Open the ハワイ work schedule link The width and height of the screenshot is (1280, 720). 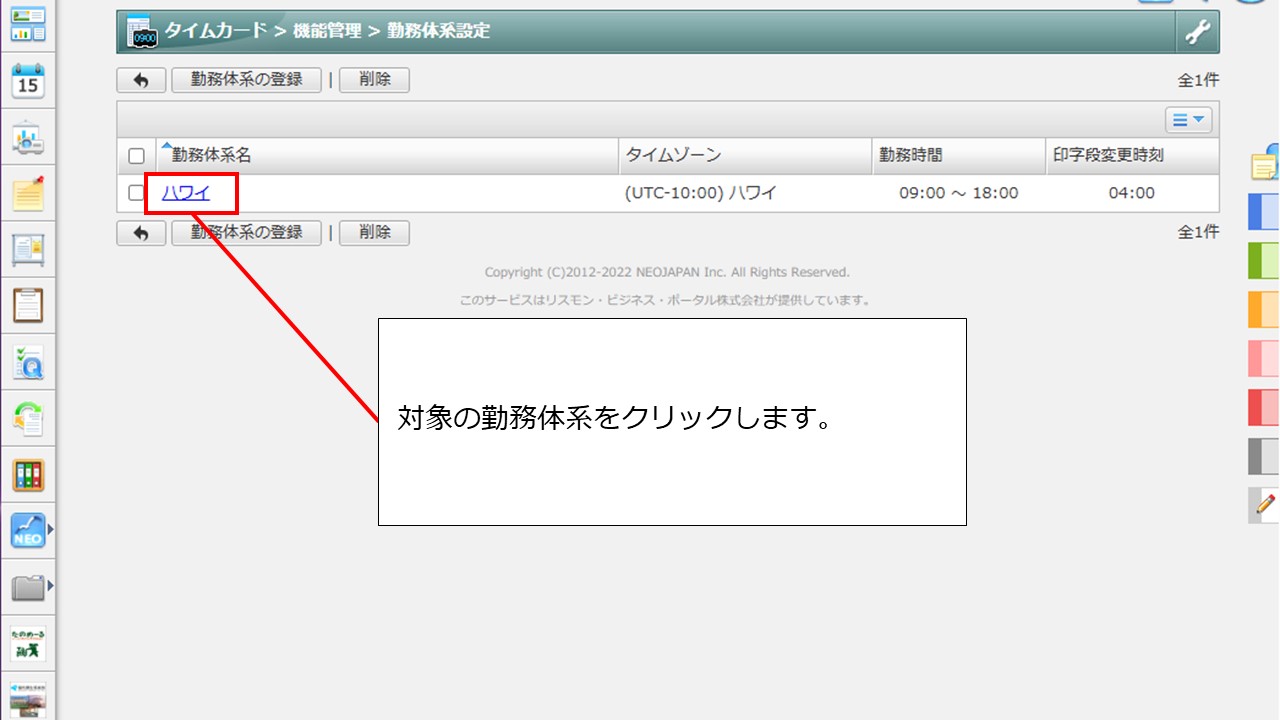(x=186, y=193)
